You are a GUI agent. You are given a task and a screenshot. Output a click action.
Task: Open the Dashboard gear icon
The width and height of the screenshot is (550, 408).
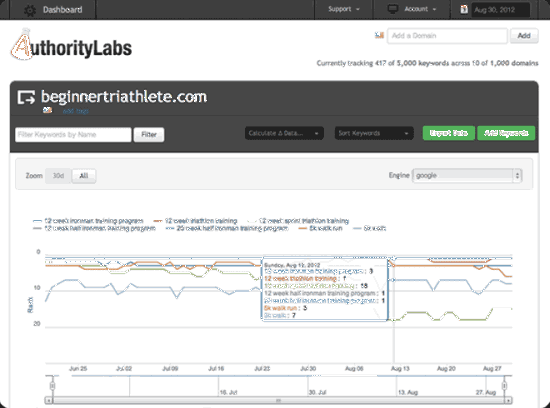tap(30, 10)
